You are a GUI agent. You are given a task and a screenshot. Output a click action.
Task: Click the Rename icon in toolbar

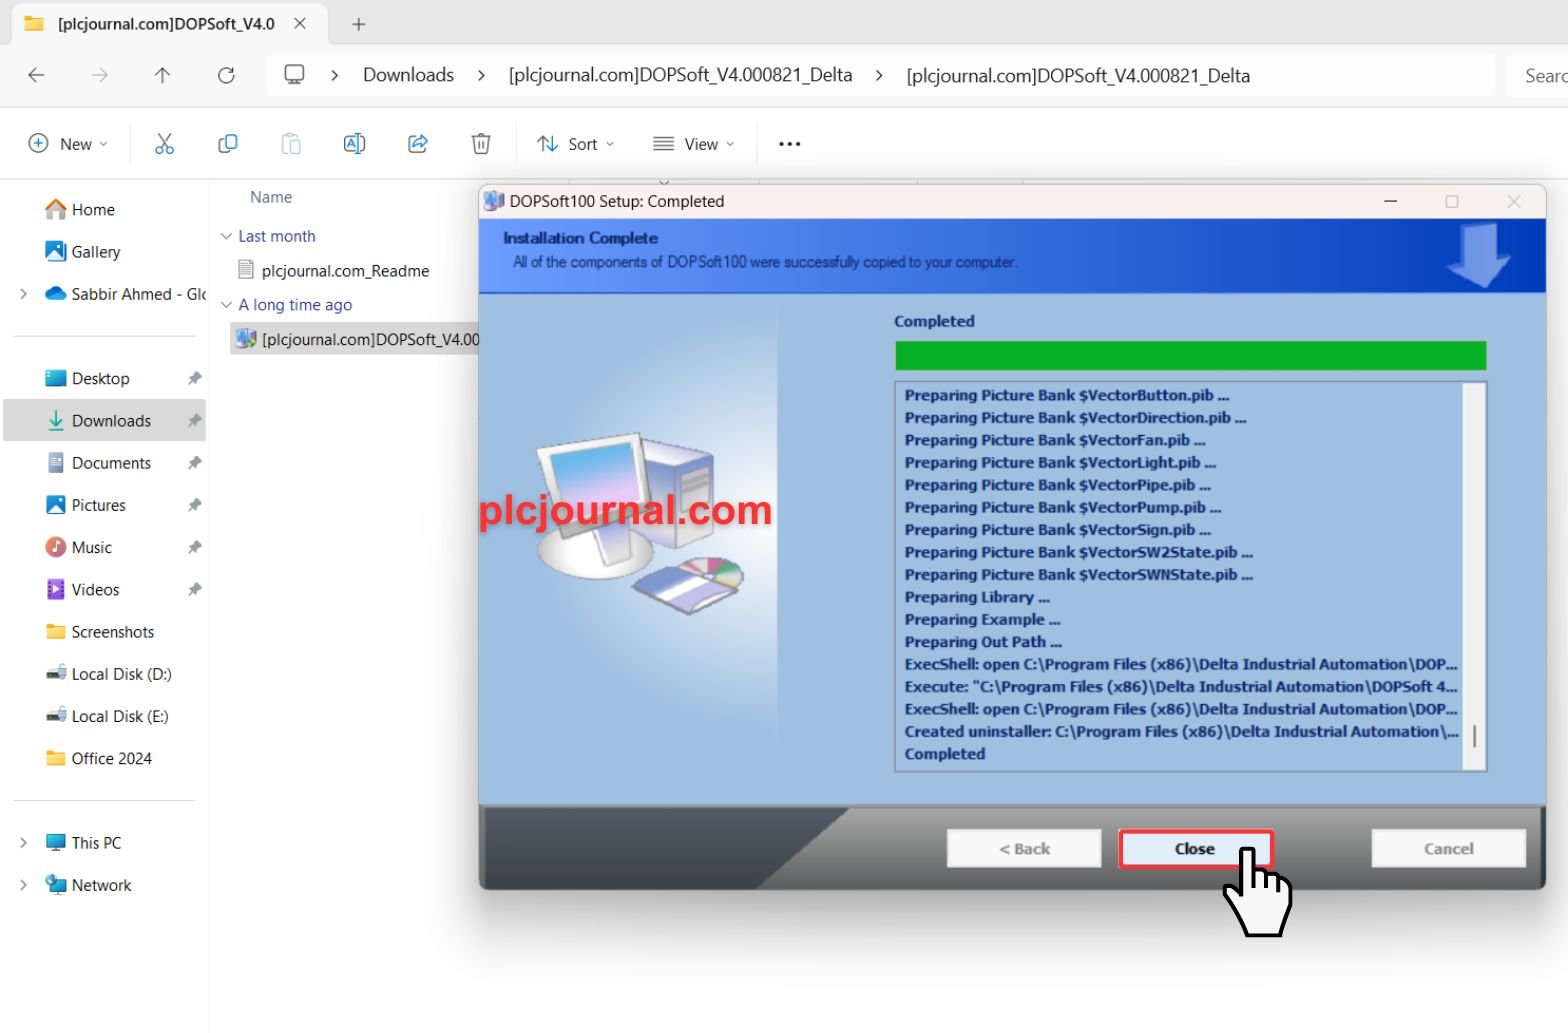354,144
